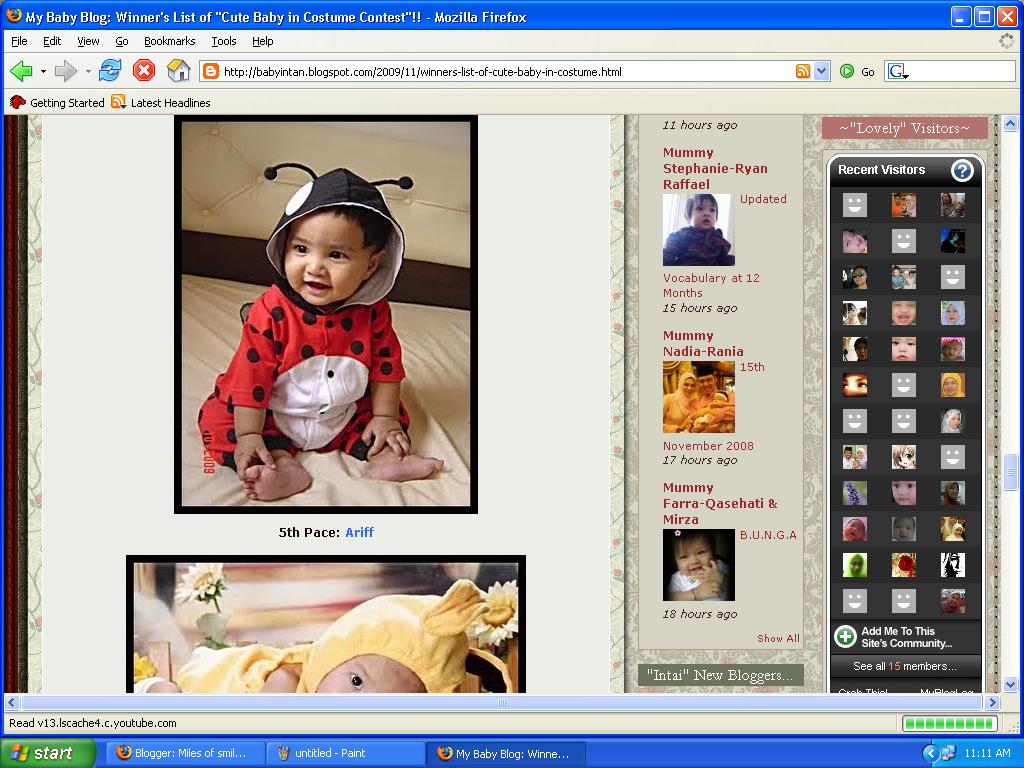
Task: Open Forward button history dropdown arrow
Action: pos(88,71)
